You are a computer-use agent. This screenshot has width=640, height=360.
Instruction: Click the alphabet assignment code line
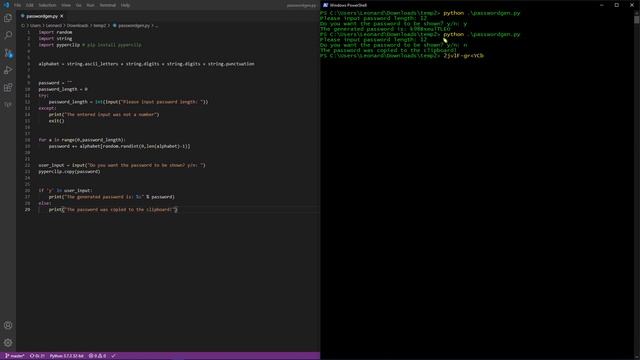[146, 64]
